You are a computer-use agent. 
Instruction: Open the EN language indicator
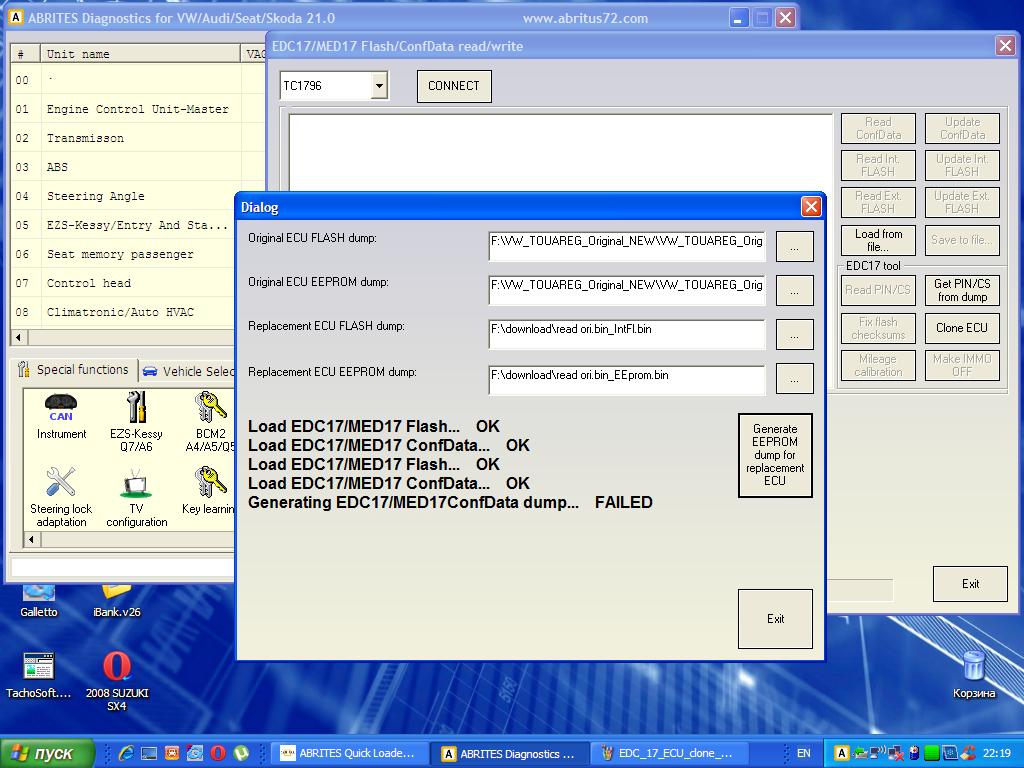(x=803, y=753)
